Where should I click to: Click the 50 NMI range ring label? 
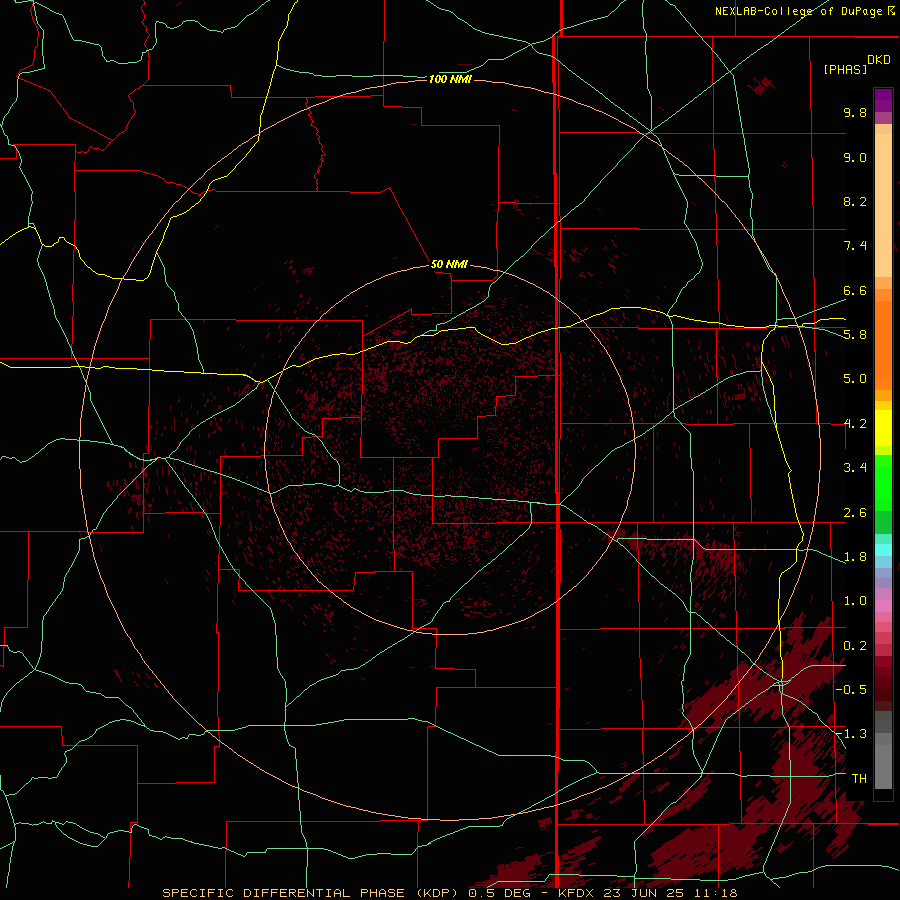(x=449, y=264)
